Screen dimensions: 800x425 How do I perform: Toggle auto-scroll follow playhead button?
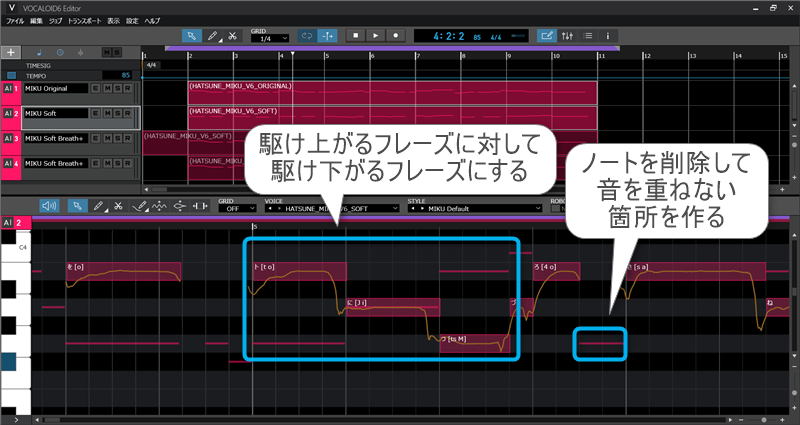327,36
